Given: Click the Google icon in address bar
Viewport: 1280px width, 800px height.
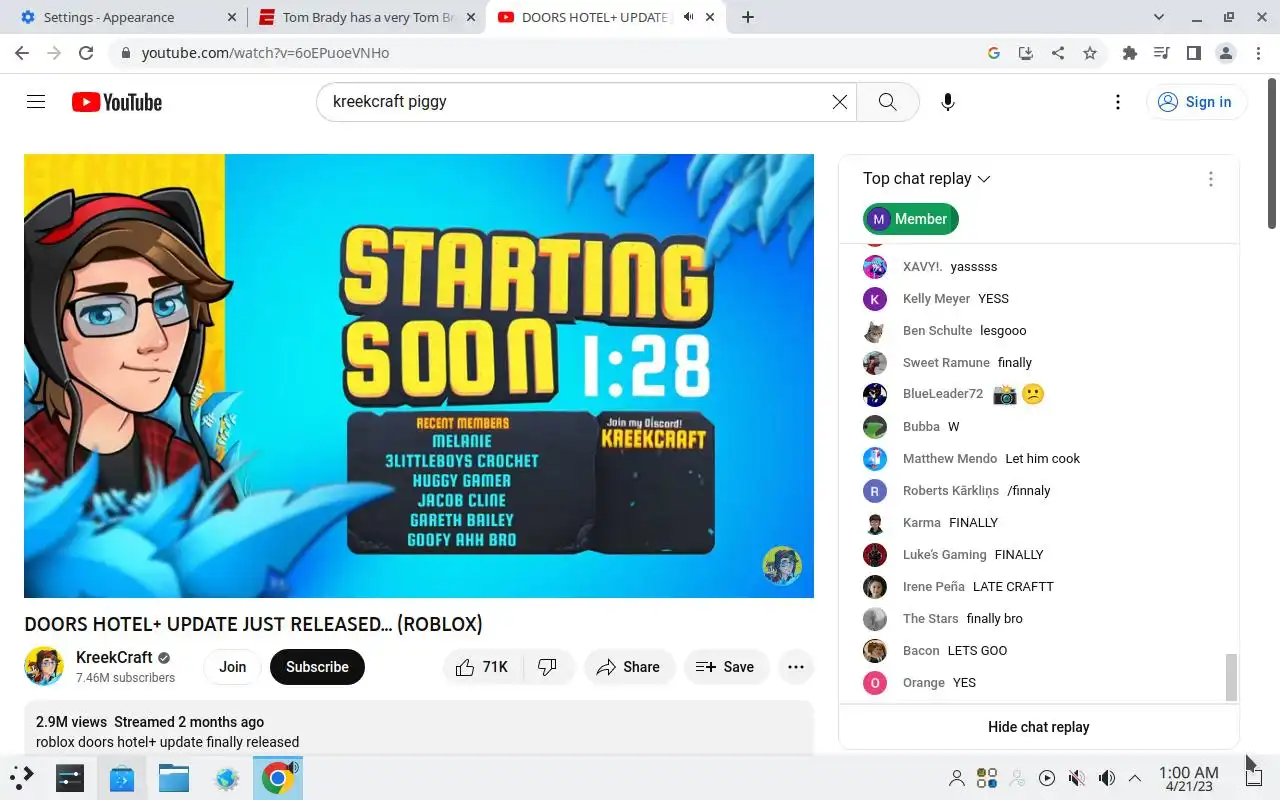Looking at the screenshot, I should tap(994, 53).
